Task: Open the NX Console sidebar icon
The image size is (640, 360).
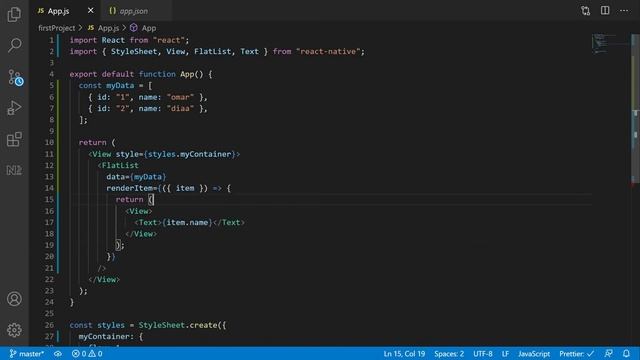Action: pyautogui.click(x=14, y=170)
